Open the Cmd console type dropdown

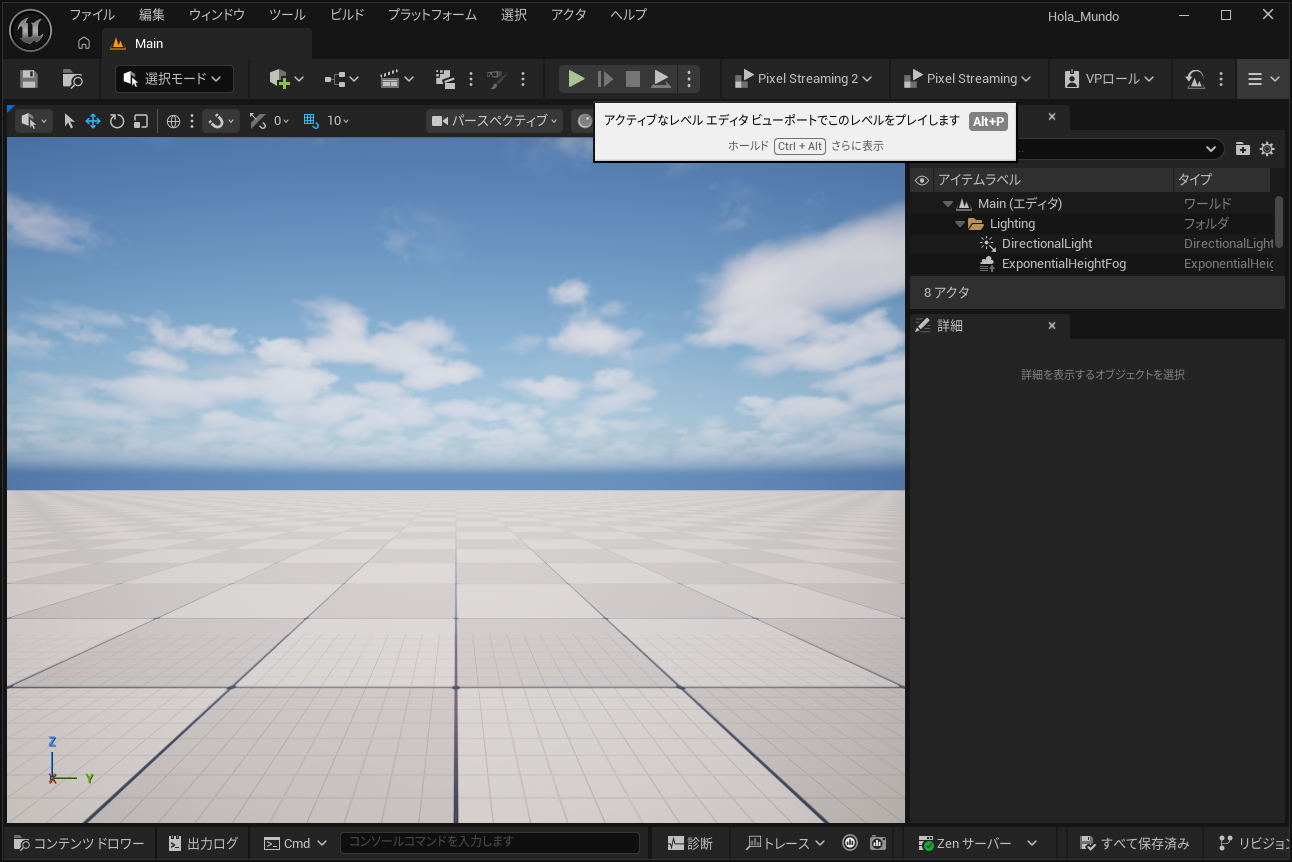tap(296, 843)
